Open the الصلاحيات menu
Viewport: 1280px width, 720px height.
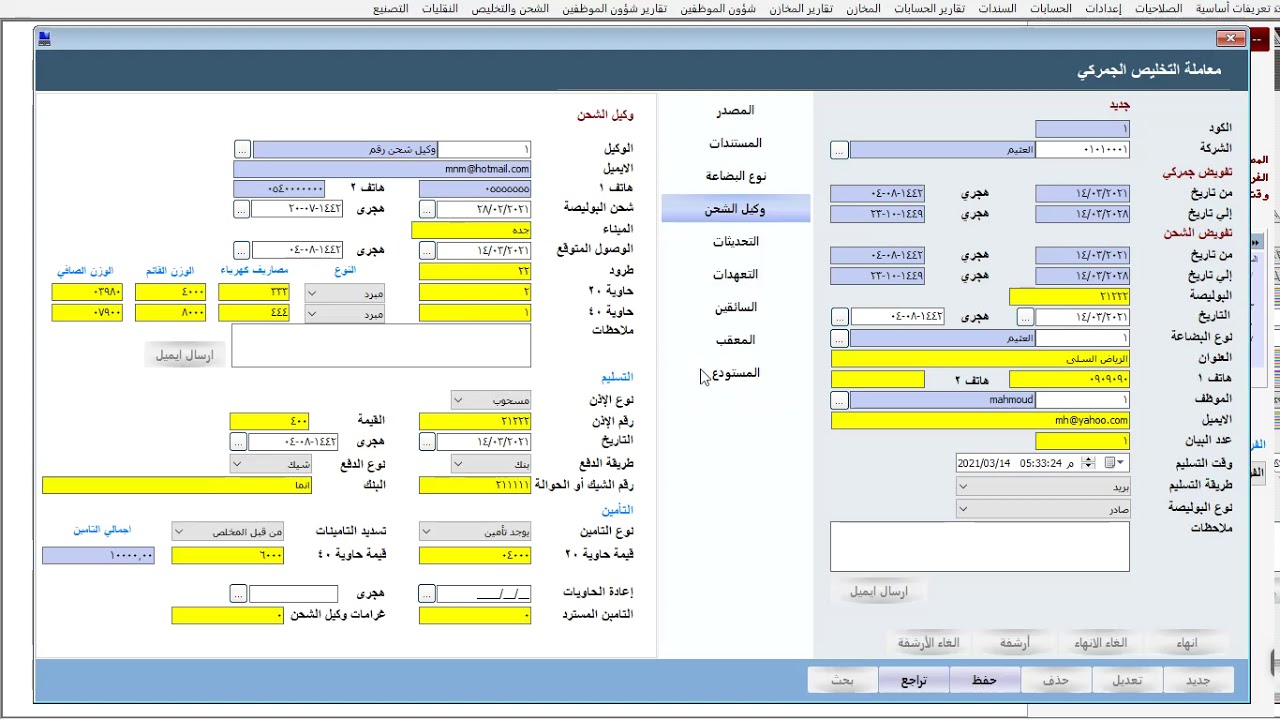[1160, 8]
